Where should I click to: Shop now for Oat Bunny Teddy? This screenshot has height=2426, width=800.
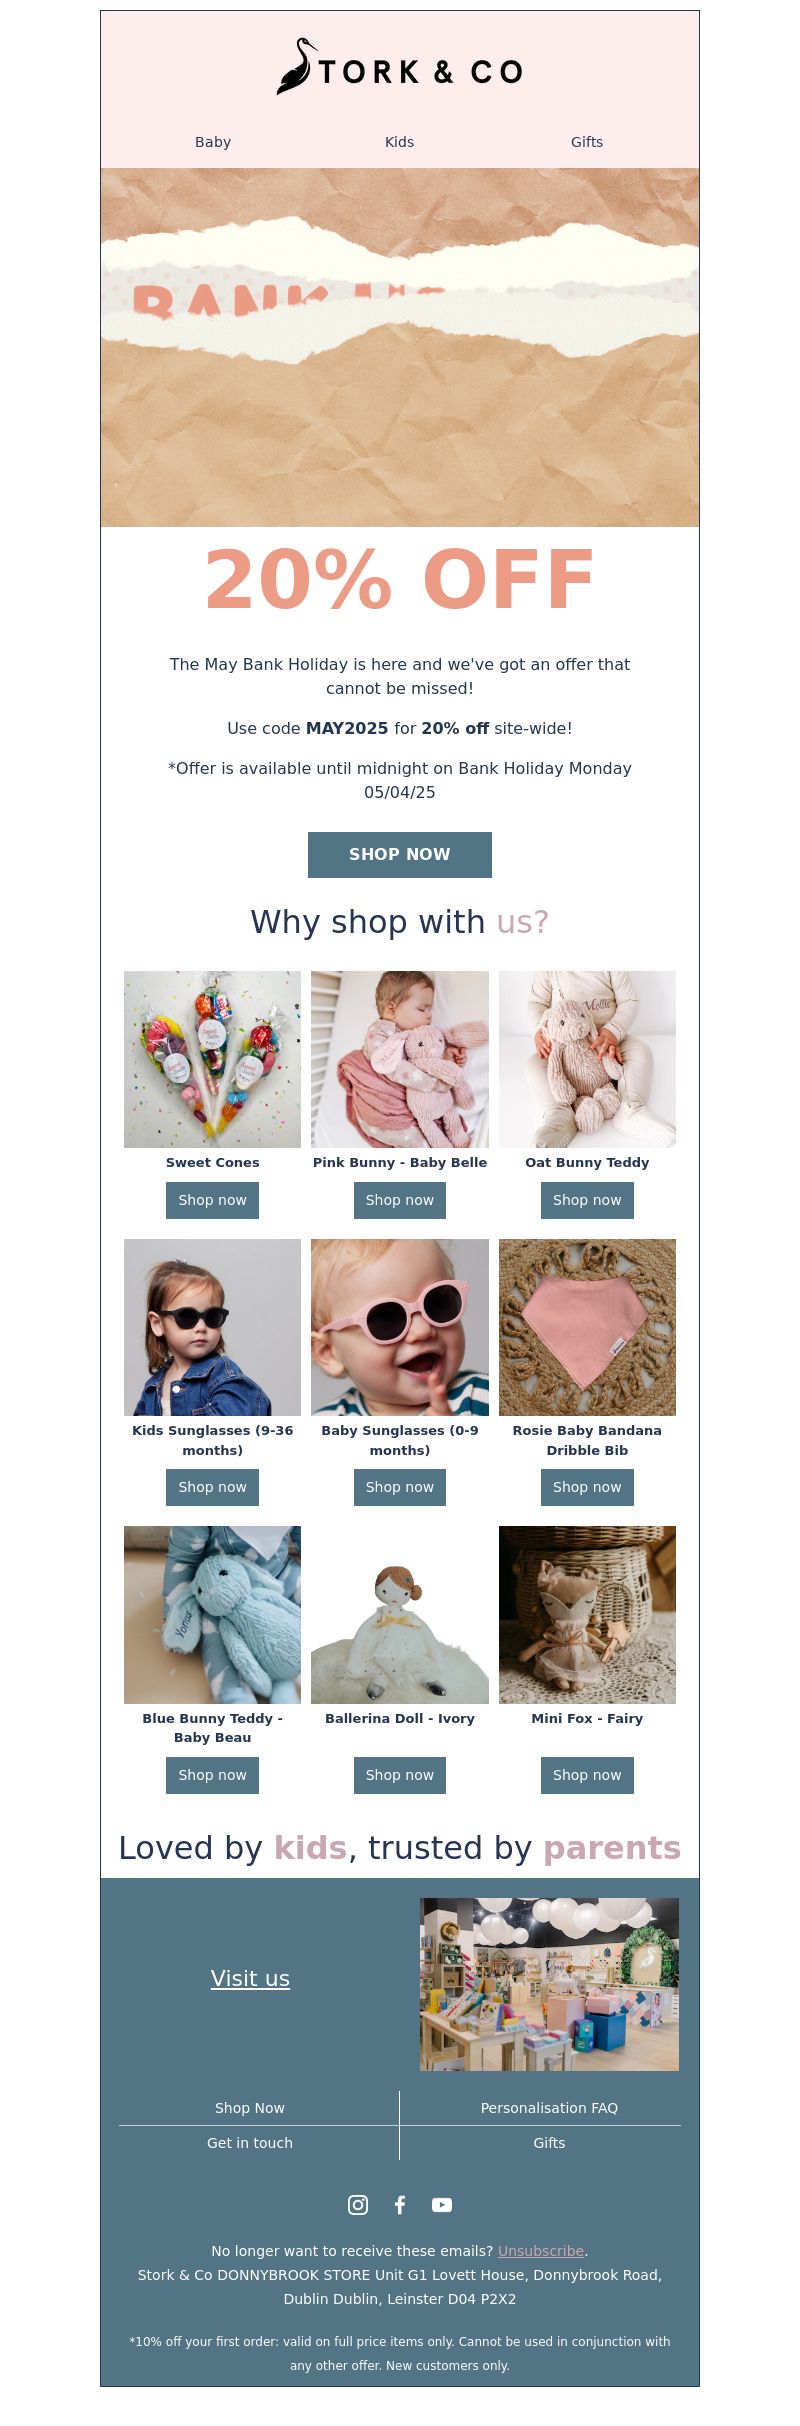pos(587,1200)
